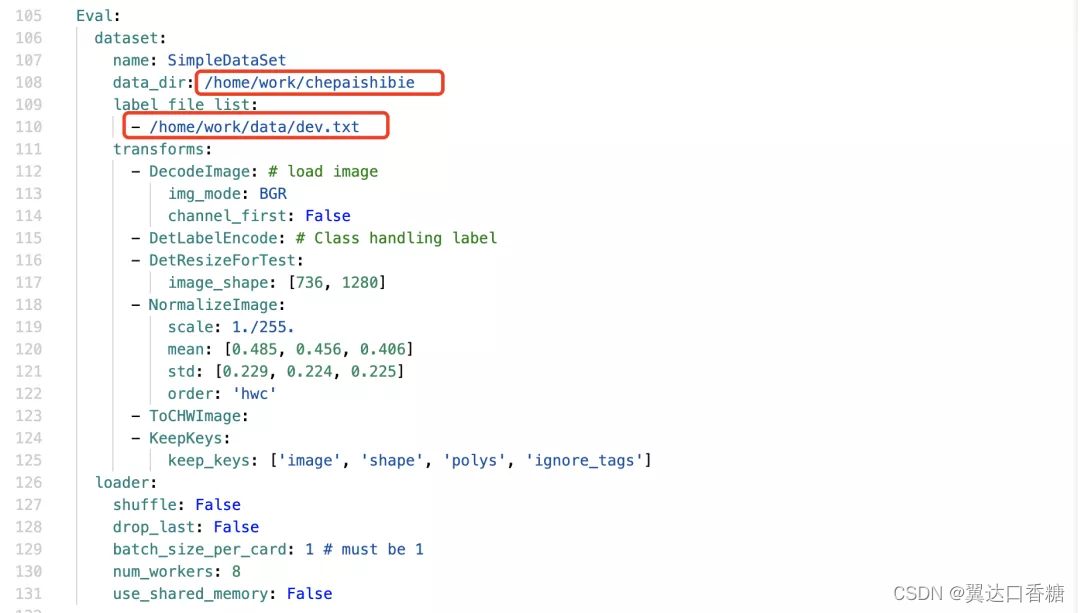Click the '# must be 1' comment
The width and height of the screenshot is (1080, 613).
[373, 550]
